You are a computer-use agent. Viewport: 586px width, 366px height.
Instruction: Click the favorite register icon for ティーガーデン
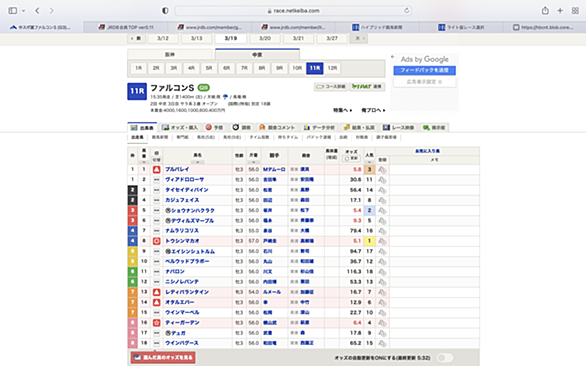pyautogui.click(x=382, y=323)
